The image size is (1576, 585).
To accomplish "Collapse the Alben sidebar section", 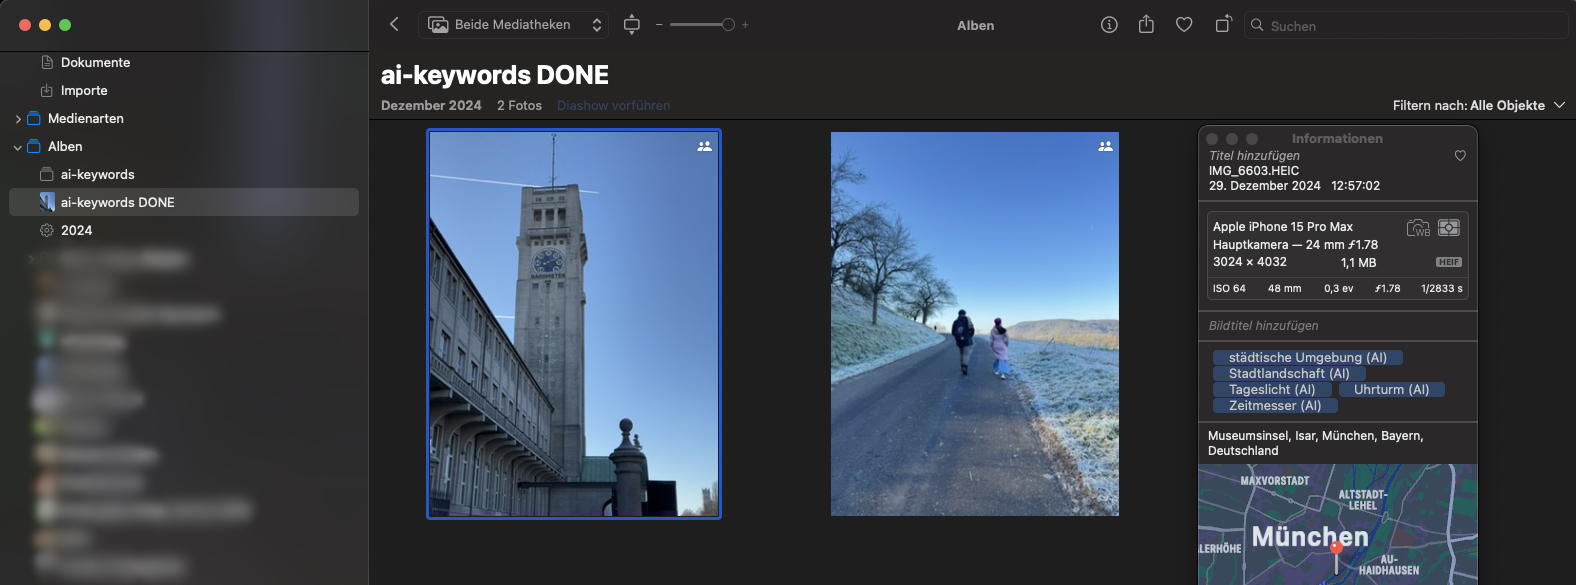I will click(18, 147).
